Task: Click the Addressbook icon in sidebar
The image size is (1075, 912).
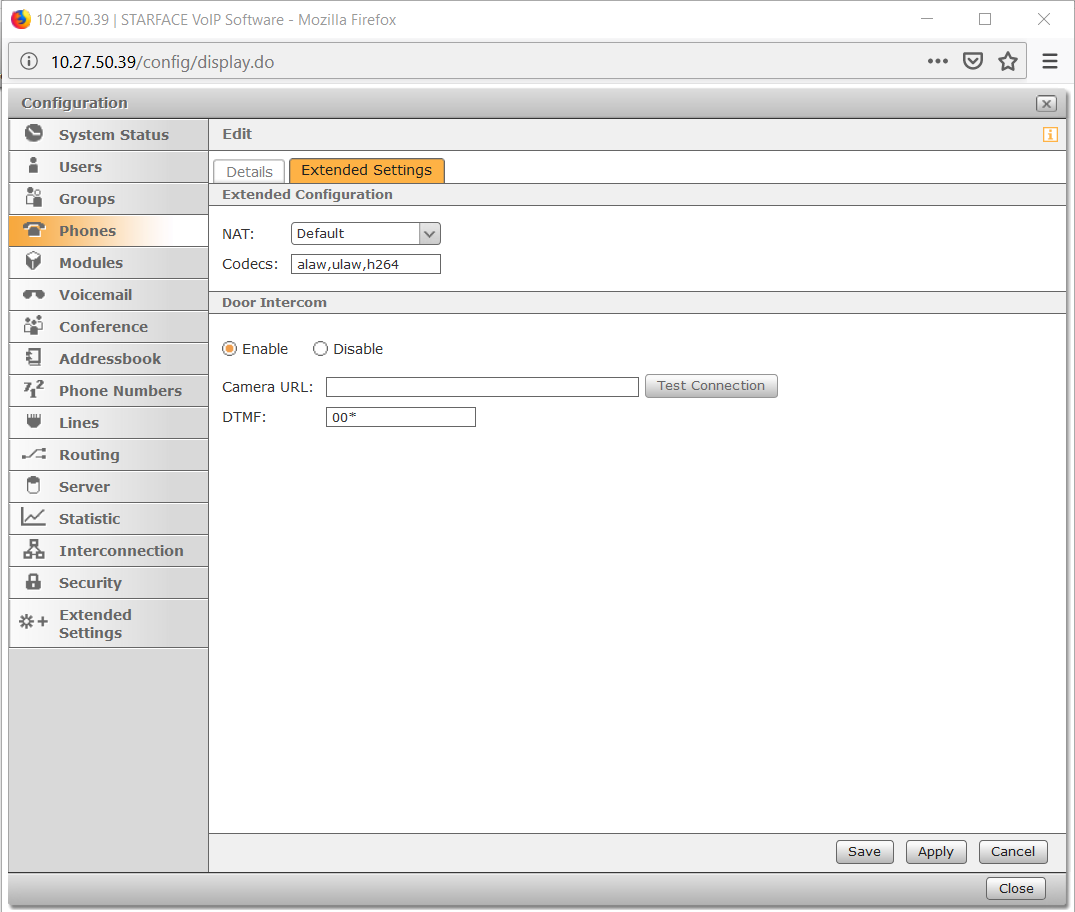Action: coord(34,358)
